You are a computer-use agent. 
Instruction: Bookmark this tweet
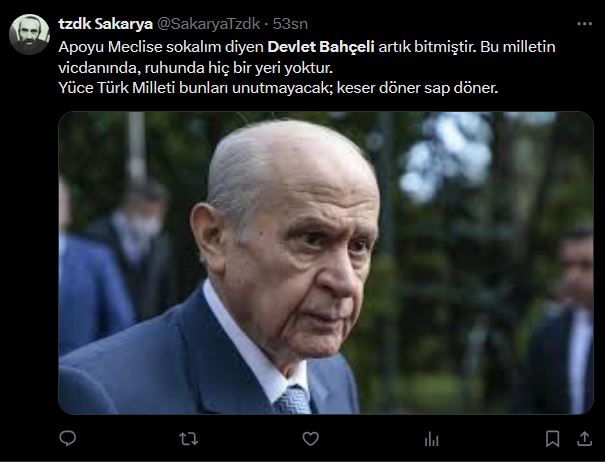click(x=553, y=439)
